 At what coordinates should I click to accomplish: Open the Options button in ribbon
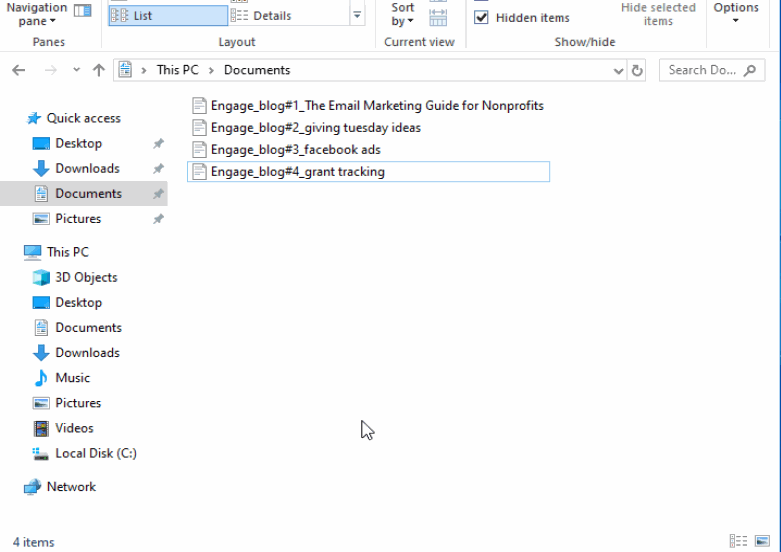pyautogui.click(x=736, y=14)
